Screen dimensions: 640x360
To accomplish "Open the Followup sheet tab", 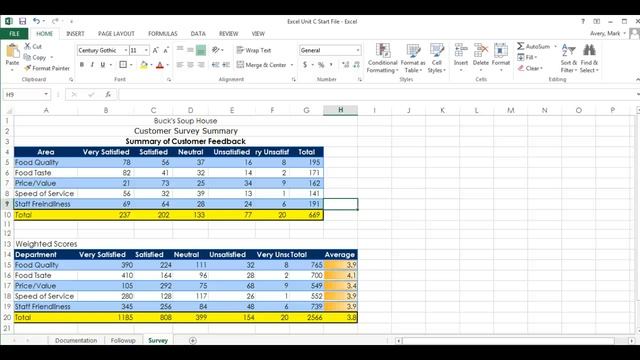I will [123, 340].
